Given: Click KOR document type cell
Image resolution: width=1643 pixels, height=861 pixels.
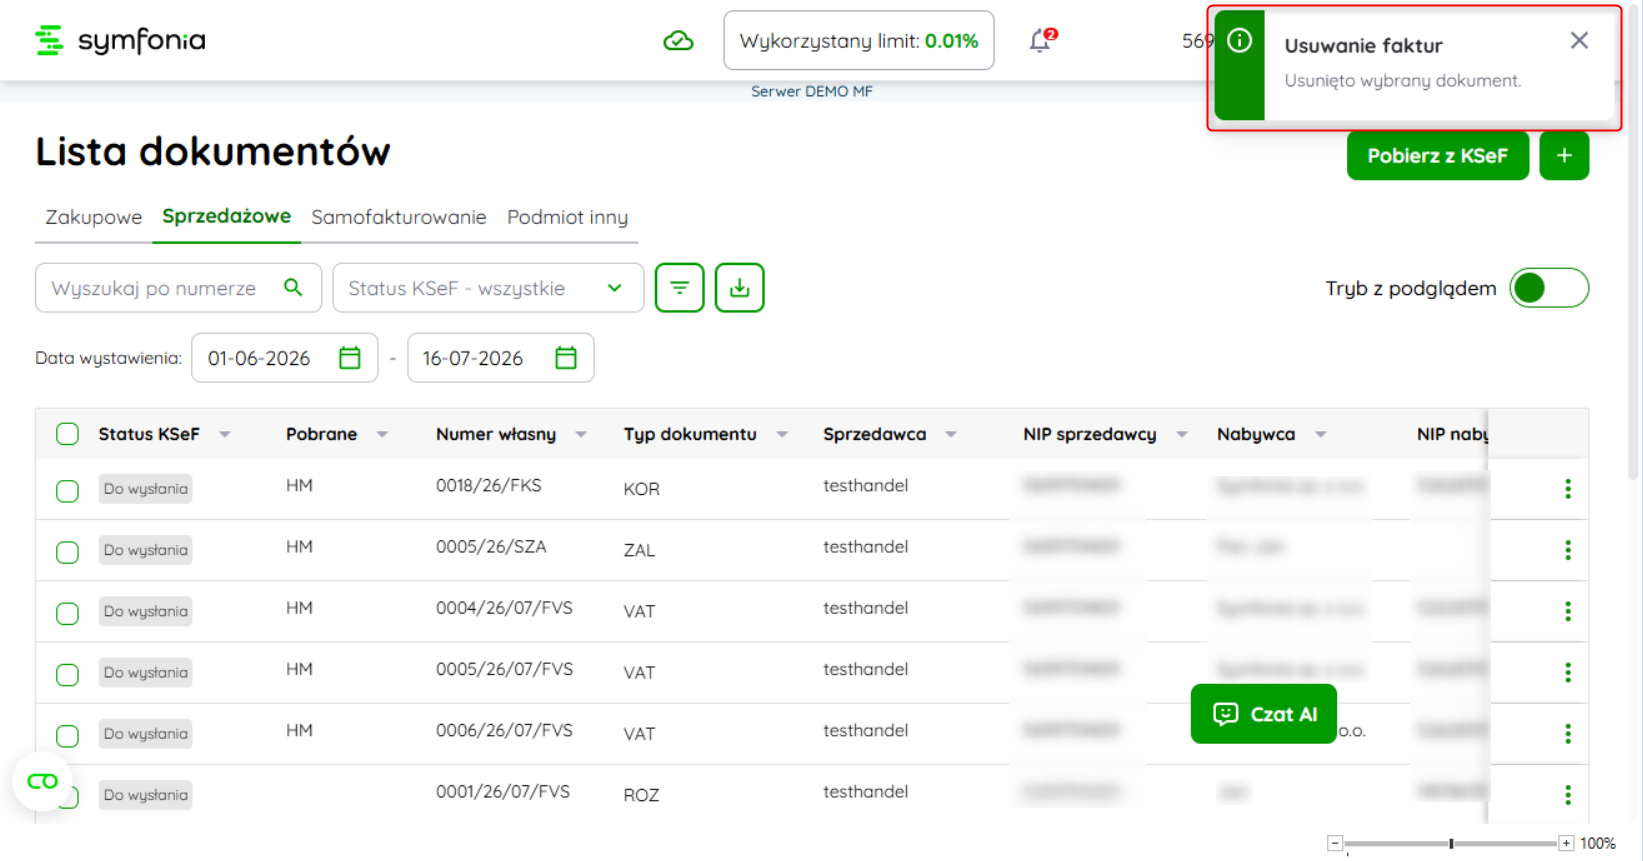Looking at the screenshot, I should (x=642, y=489).
